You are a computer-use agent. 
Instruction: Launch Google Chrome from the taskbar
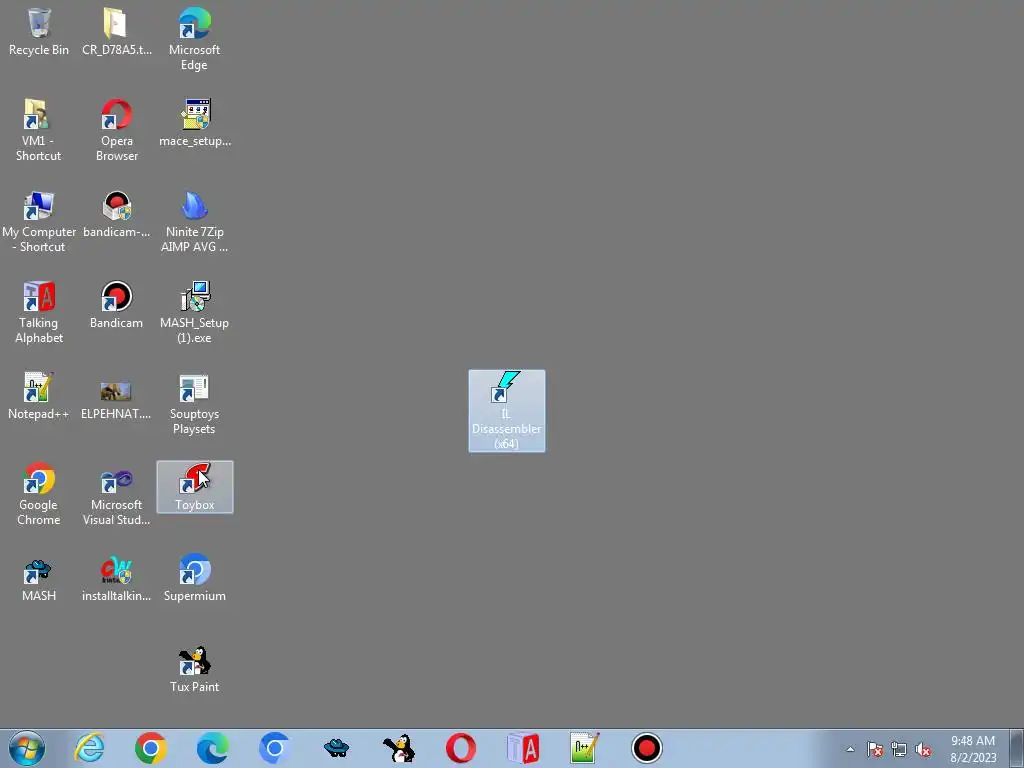(x=151, y=748)
